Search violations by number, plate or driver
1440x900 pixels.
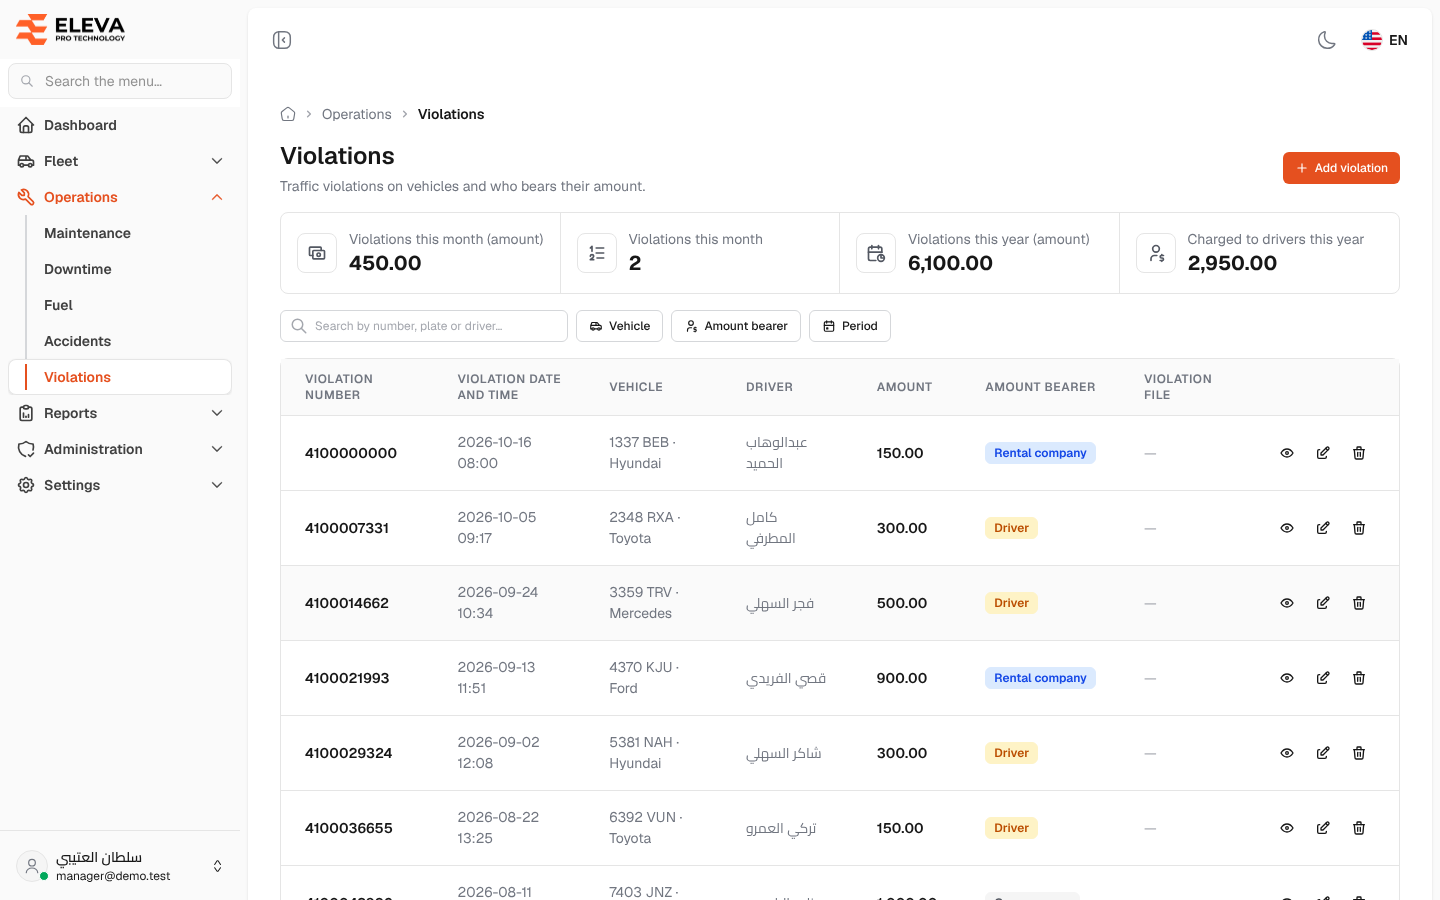click(424, 326)
